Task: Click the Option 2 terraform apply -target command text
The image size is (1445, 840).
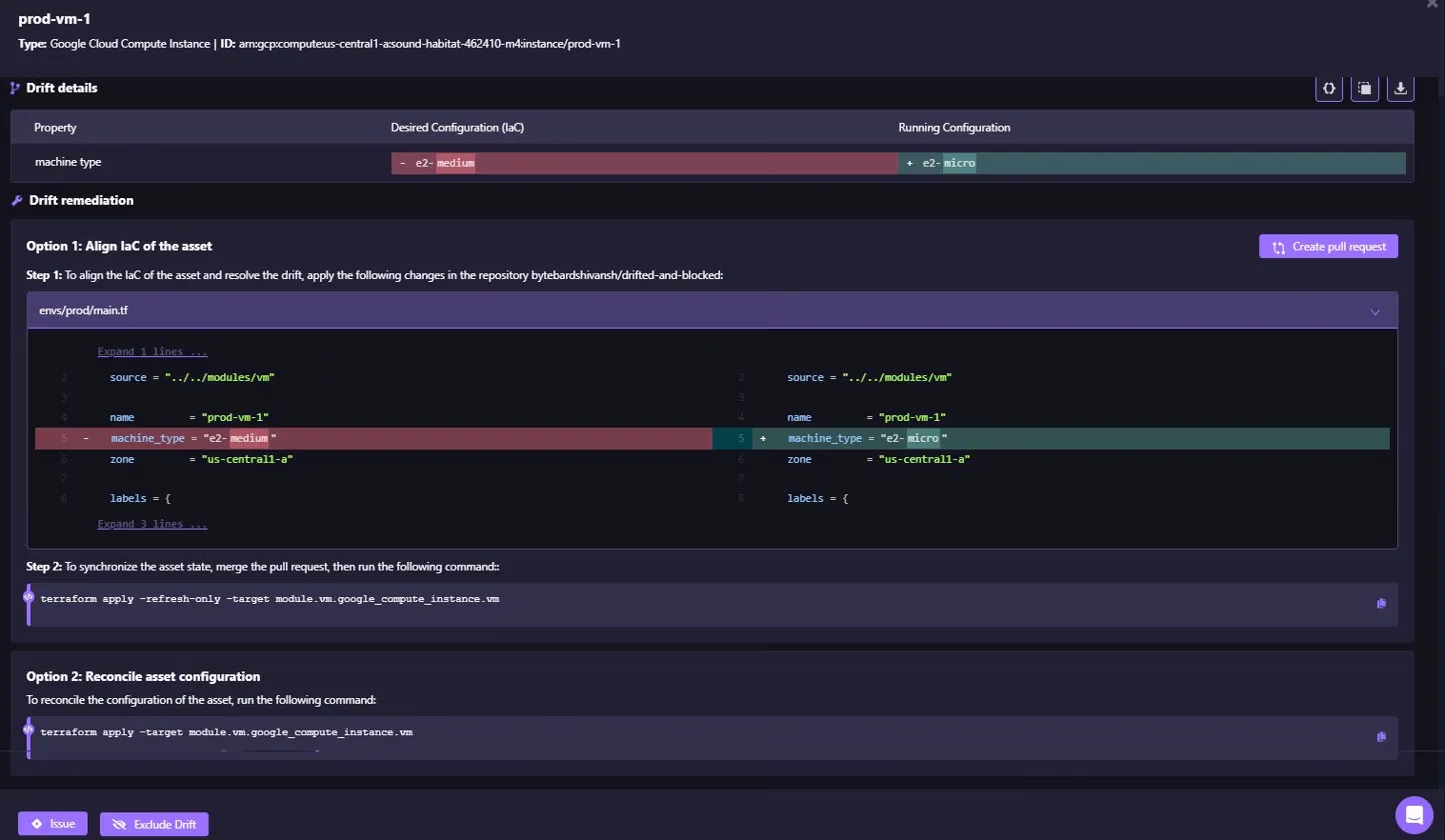Action: (227, 733)
